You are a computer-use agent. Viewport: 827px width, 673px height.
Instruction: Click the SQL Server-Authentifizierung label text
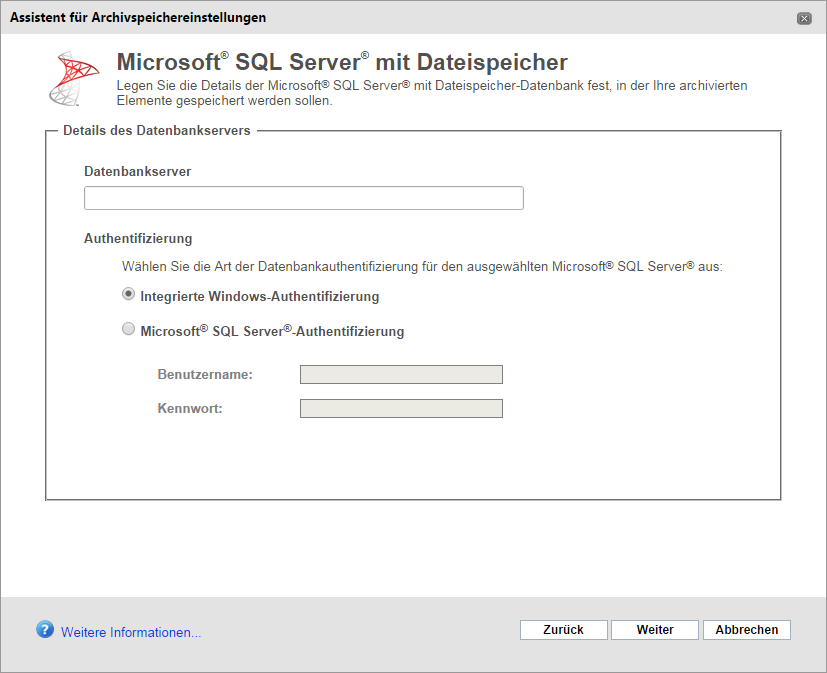(272, 331)
